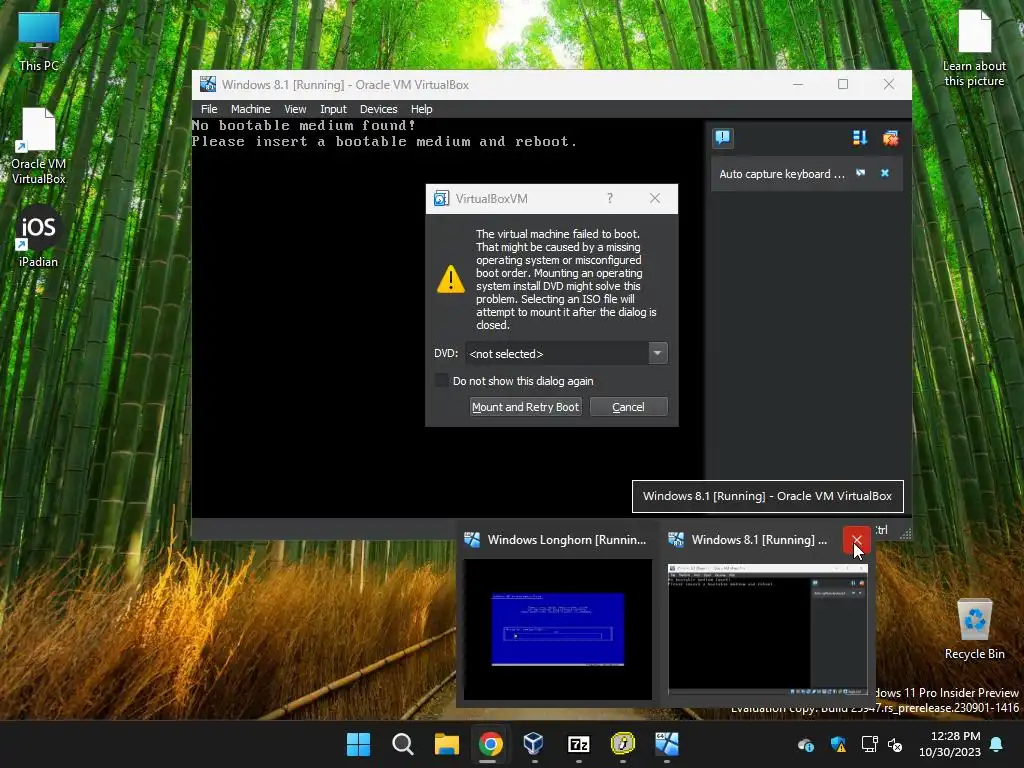
Task: Minimize the Windows 8.1 VirtualBox window
Action: (x=798, y=84)
